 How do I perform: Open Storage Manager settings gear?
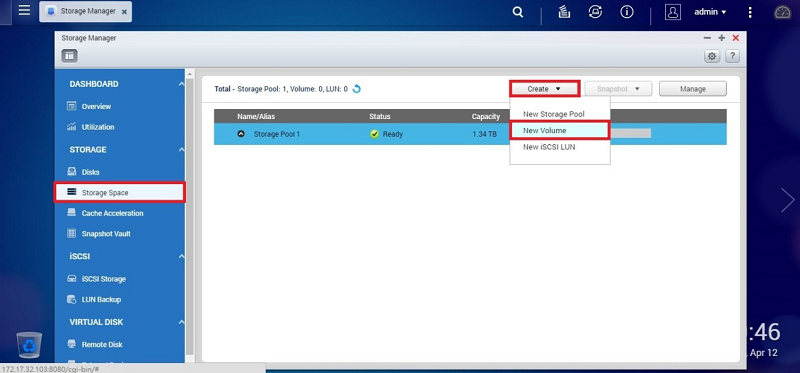pyautogui.click(x=712, y=56)
